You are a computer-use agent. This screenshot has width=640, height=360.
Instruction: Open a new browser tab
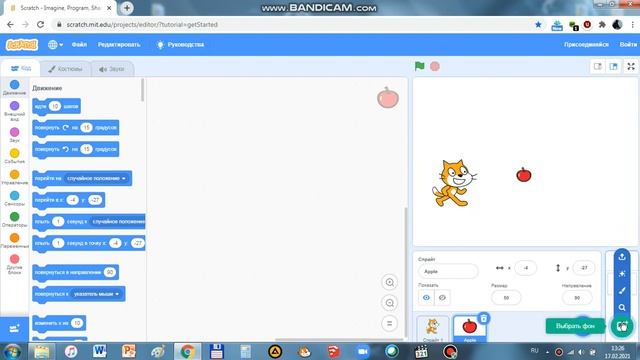click(127, 8)
